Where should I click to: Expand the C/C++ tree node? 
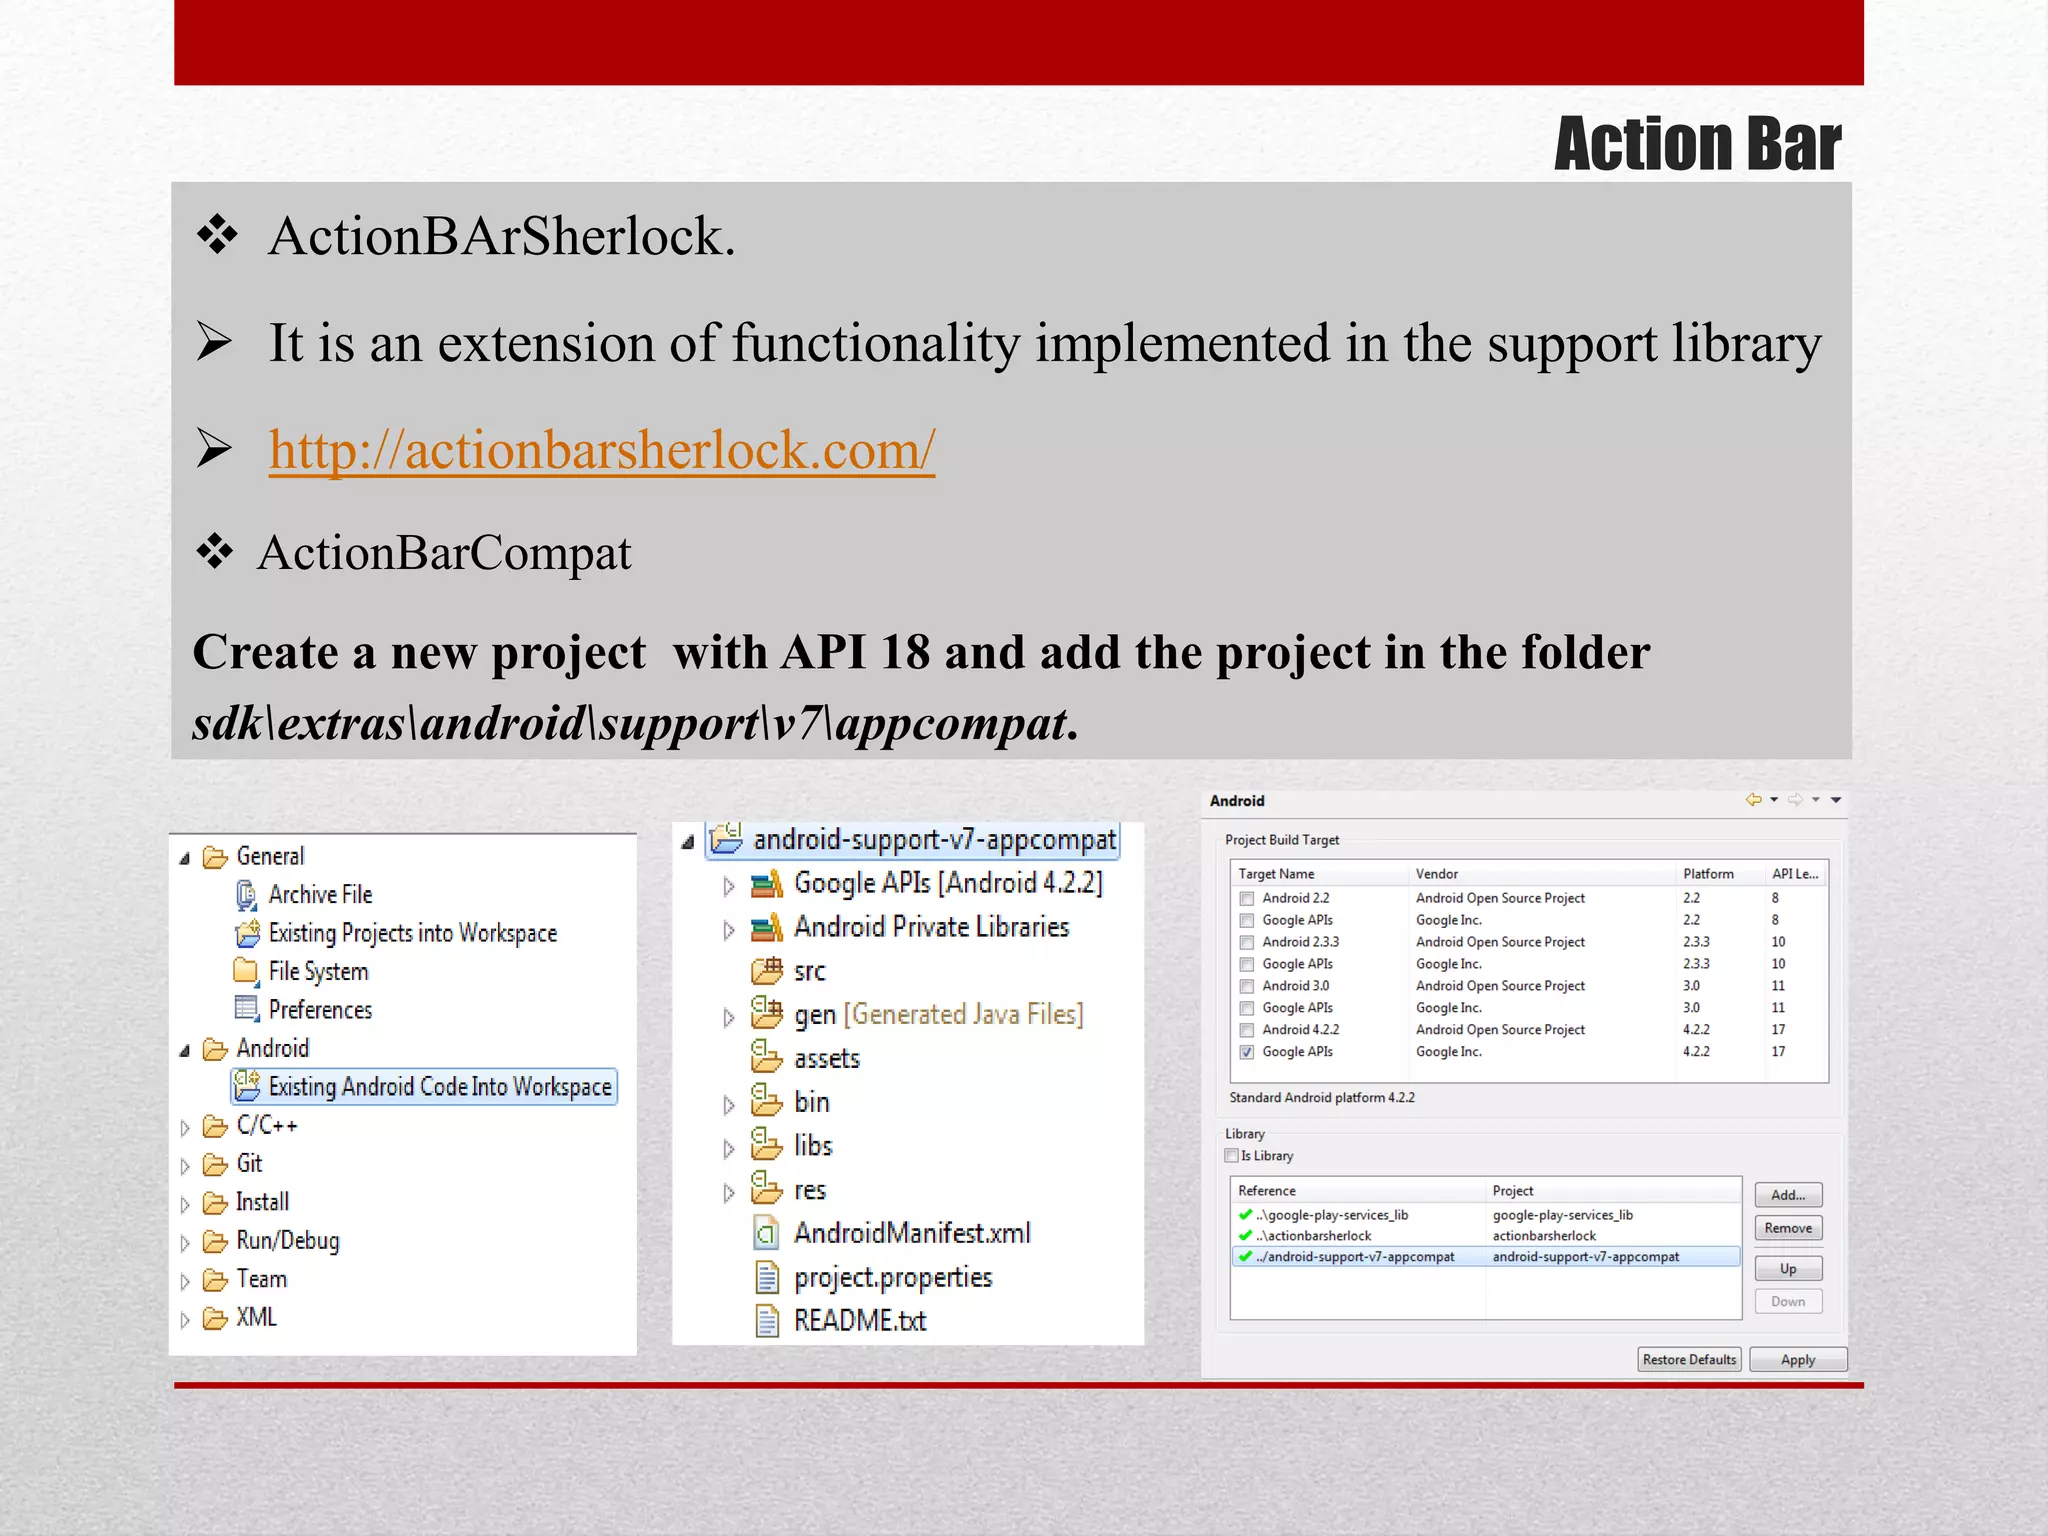185,1128
